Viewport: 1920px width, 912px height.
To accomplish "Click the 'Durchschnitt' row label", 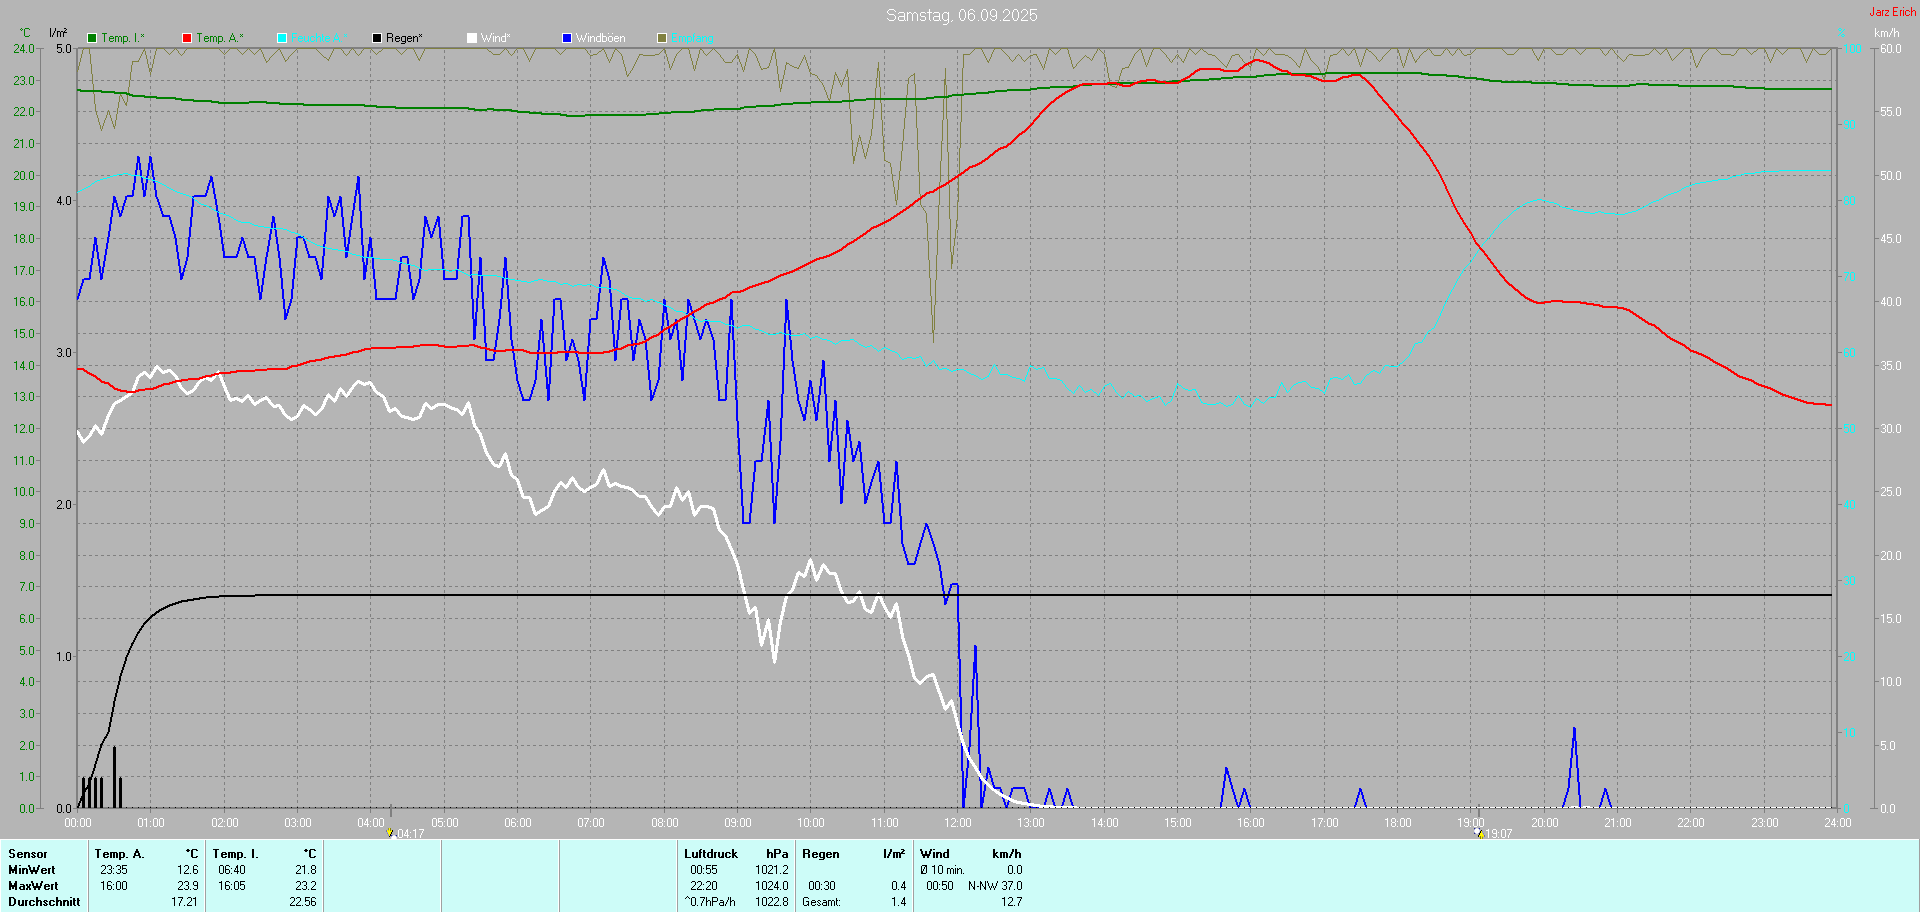I will pyautogui.click(x=44, y=902).
